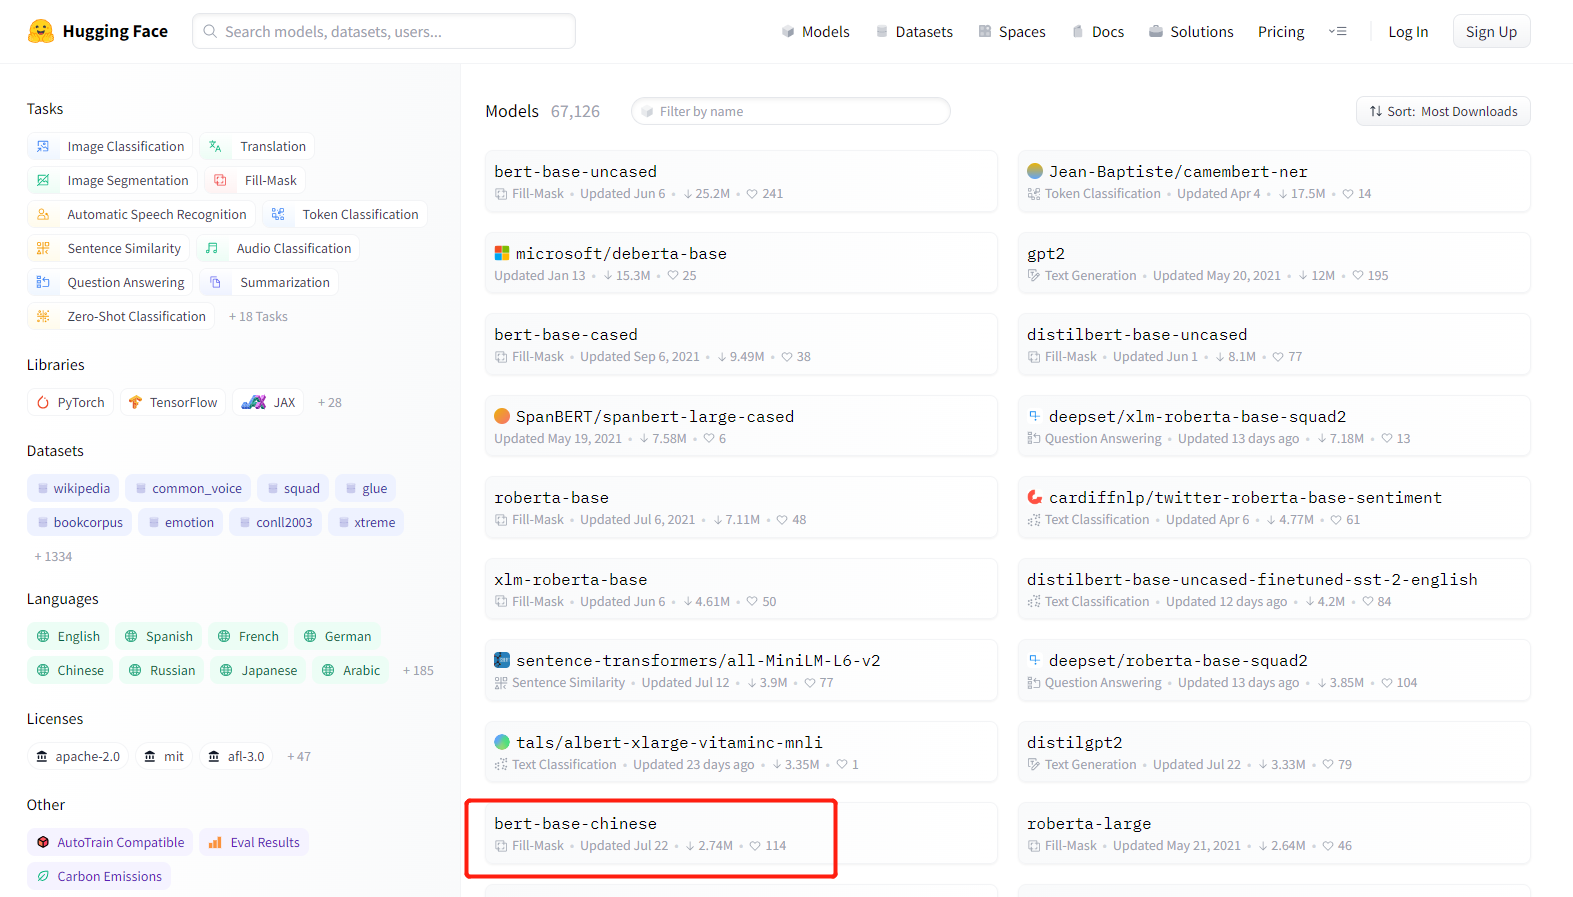Focus the Search models, datasets, users field
Viewport: 1573px width, 897px height.
[384, 31]
